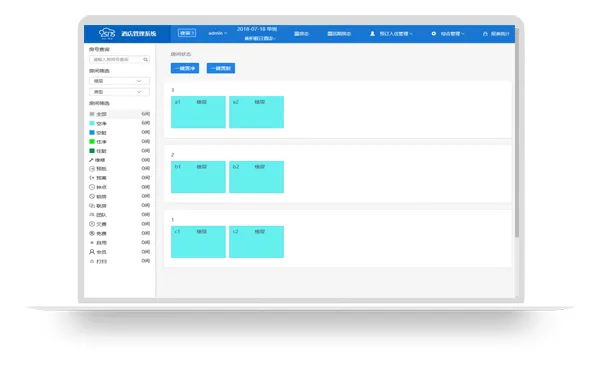Expand the admin user dropdown
The image size is (600, 367).
218,33
